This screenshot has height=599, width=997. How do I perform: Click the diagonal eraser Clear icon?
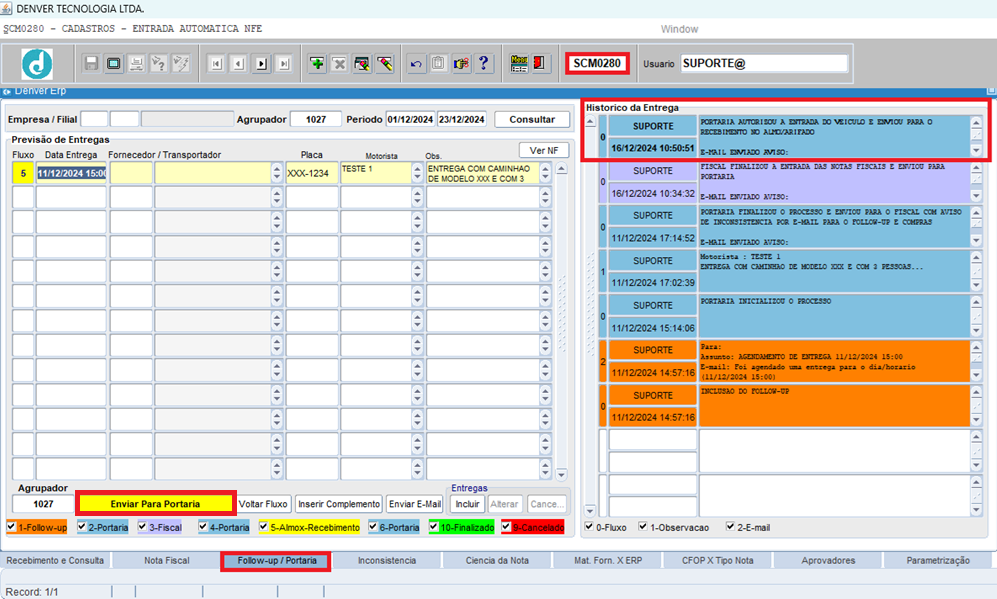coord(385,64)
